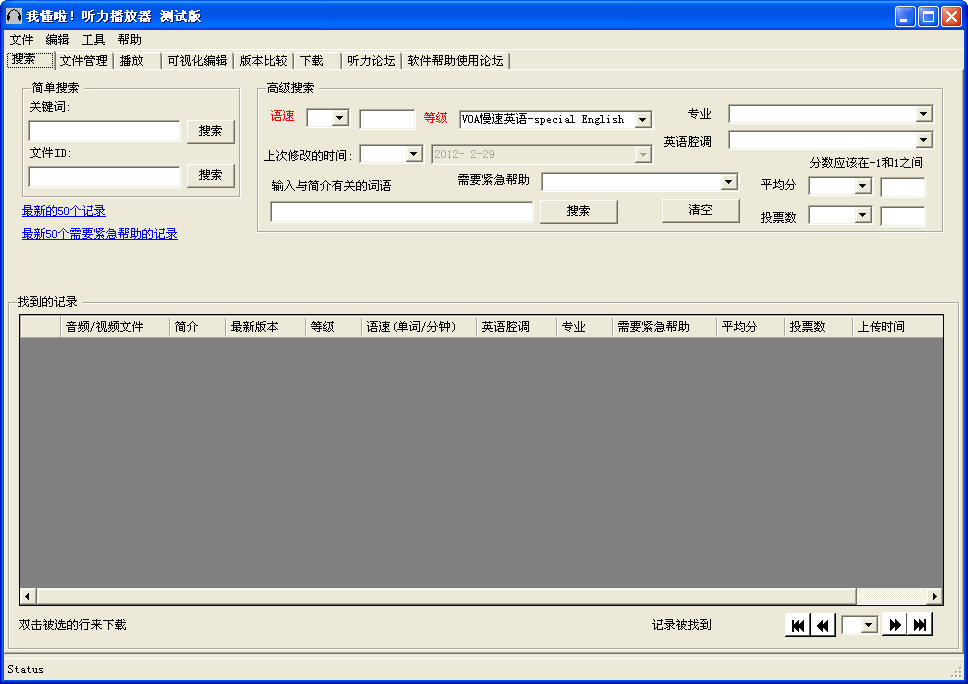Viewport: 968px width, 684px height.
Task: Switch to the 文件管理 tab
Action: pos(83,60)
